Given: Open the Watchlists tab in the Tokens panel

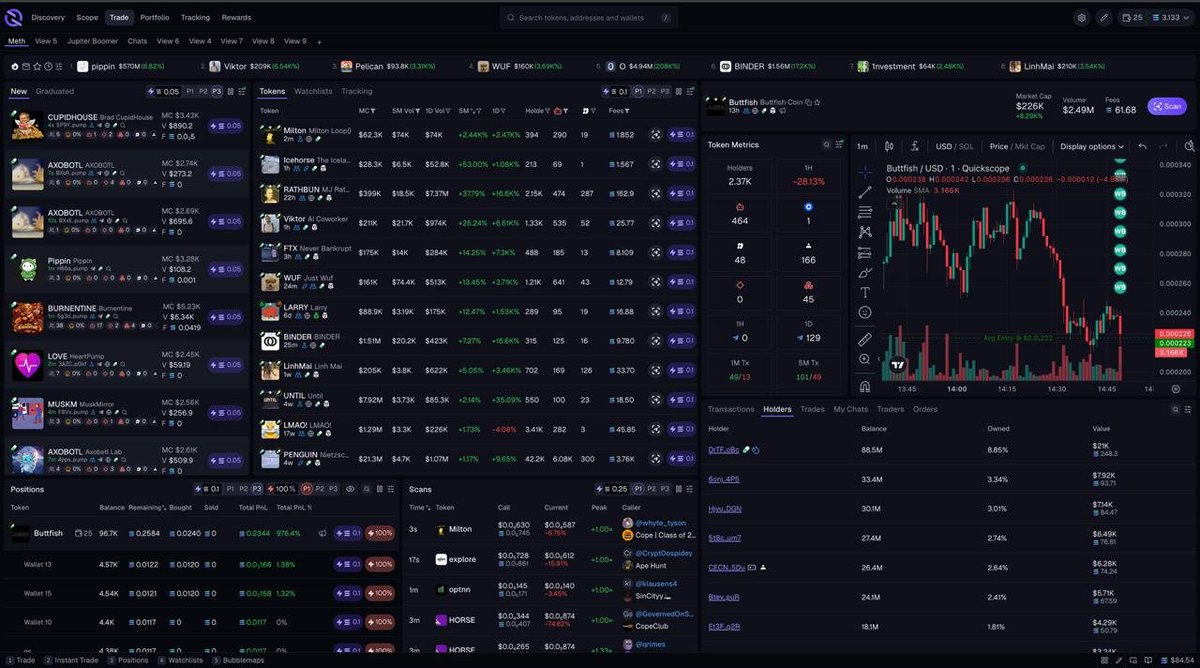Looking at the screenshot, I should click(313, 90).
